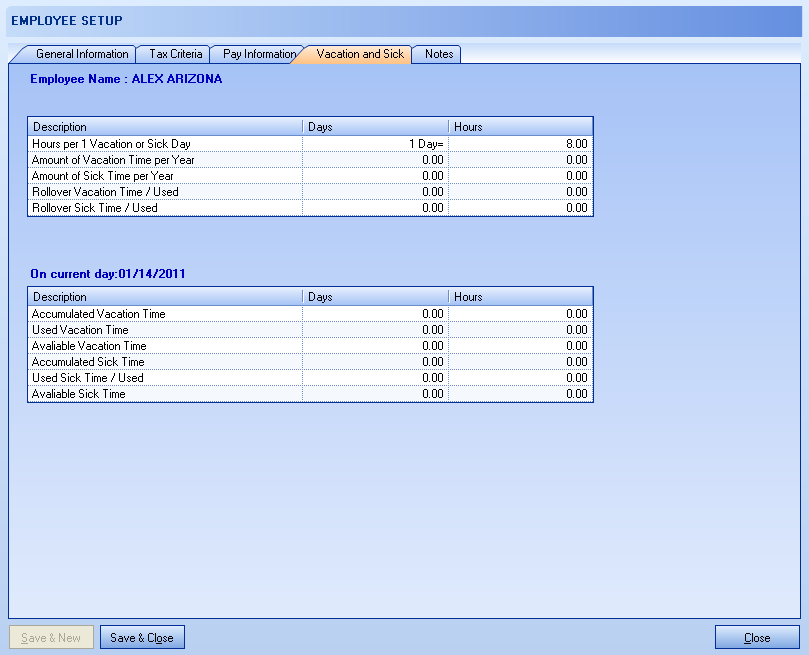Screen dimensions: 809x655
Task: Edit Hours per 1 Vacation Day hours value
Action: 520,144
